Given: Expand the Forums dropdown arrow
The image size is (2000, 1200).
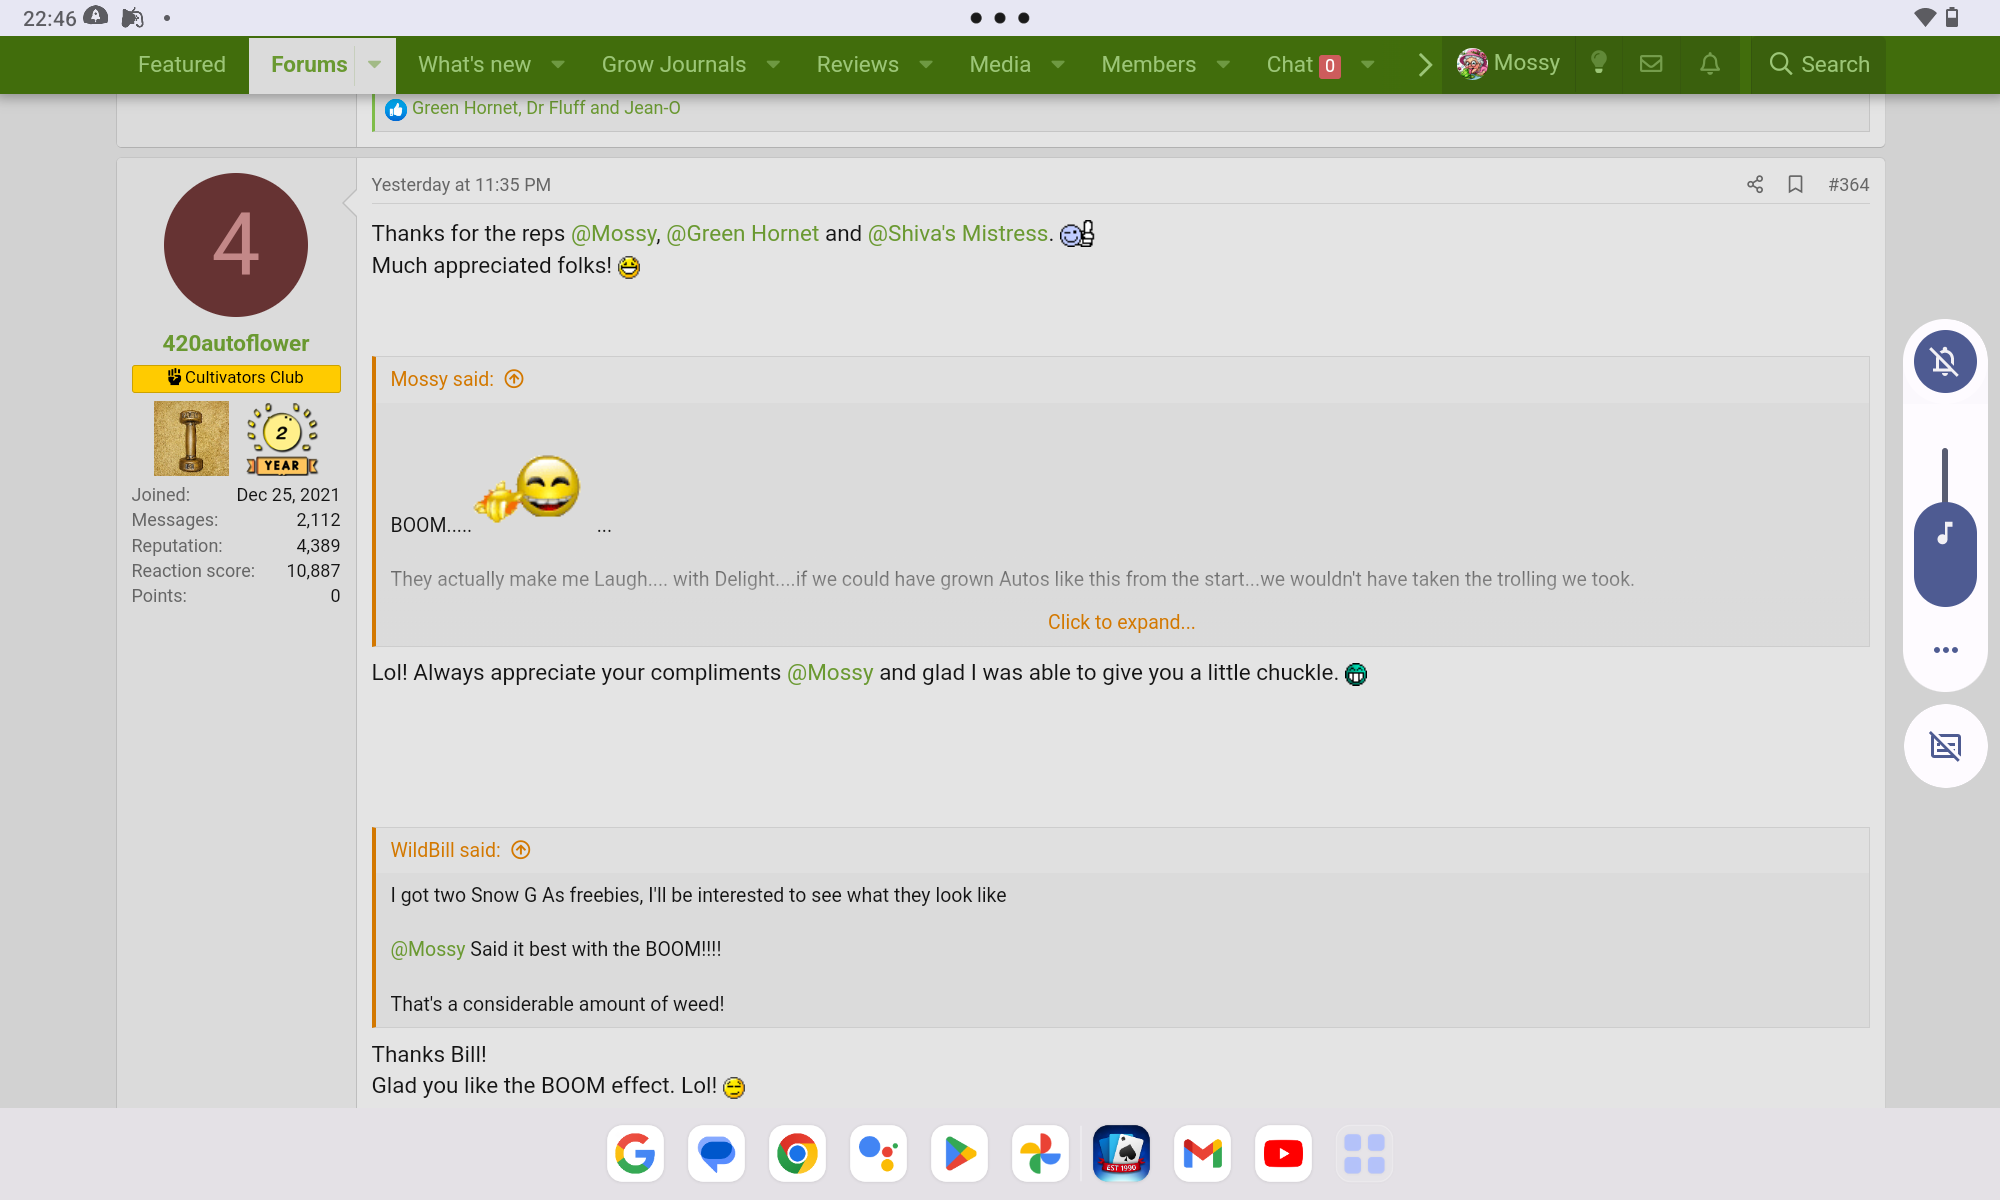Looking at the screenshot, I should coord(374,65).
